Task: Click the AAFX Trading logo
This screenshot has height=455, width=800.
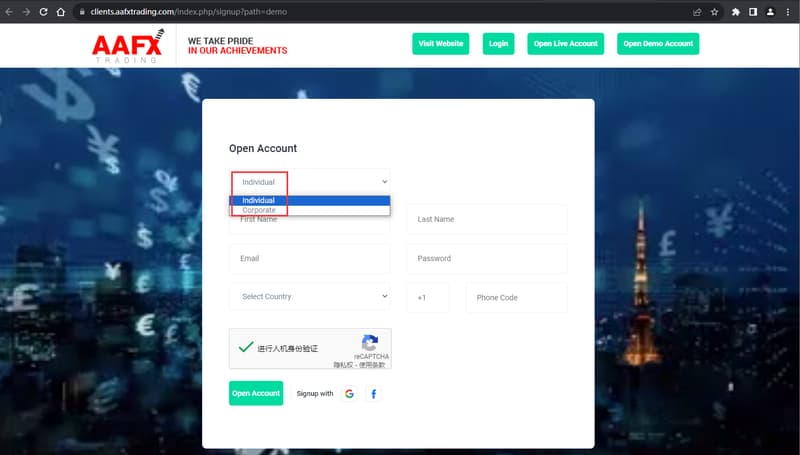Action: pyautogui.click(x=128, y=46)
